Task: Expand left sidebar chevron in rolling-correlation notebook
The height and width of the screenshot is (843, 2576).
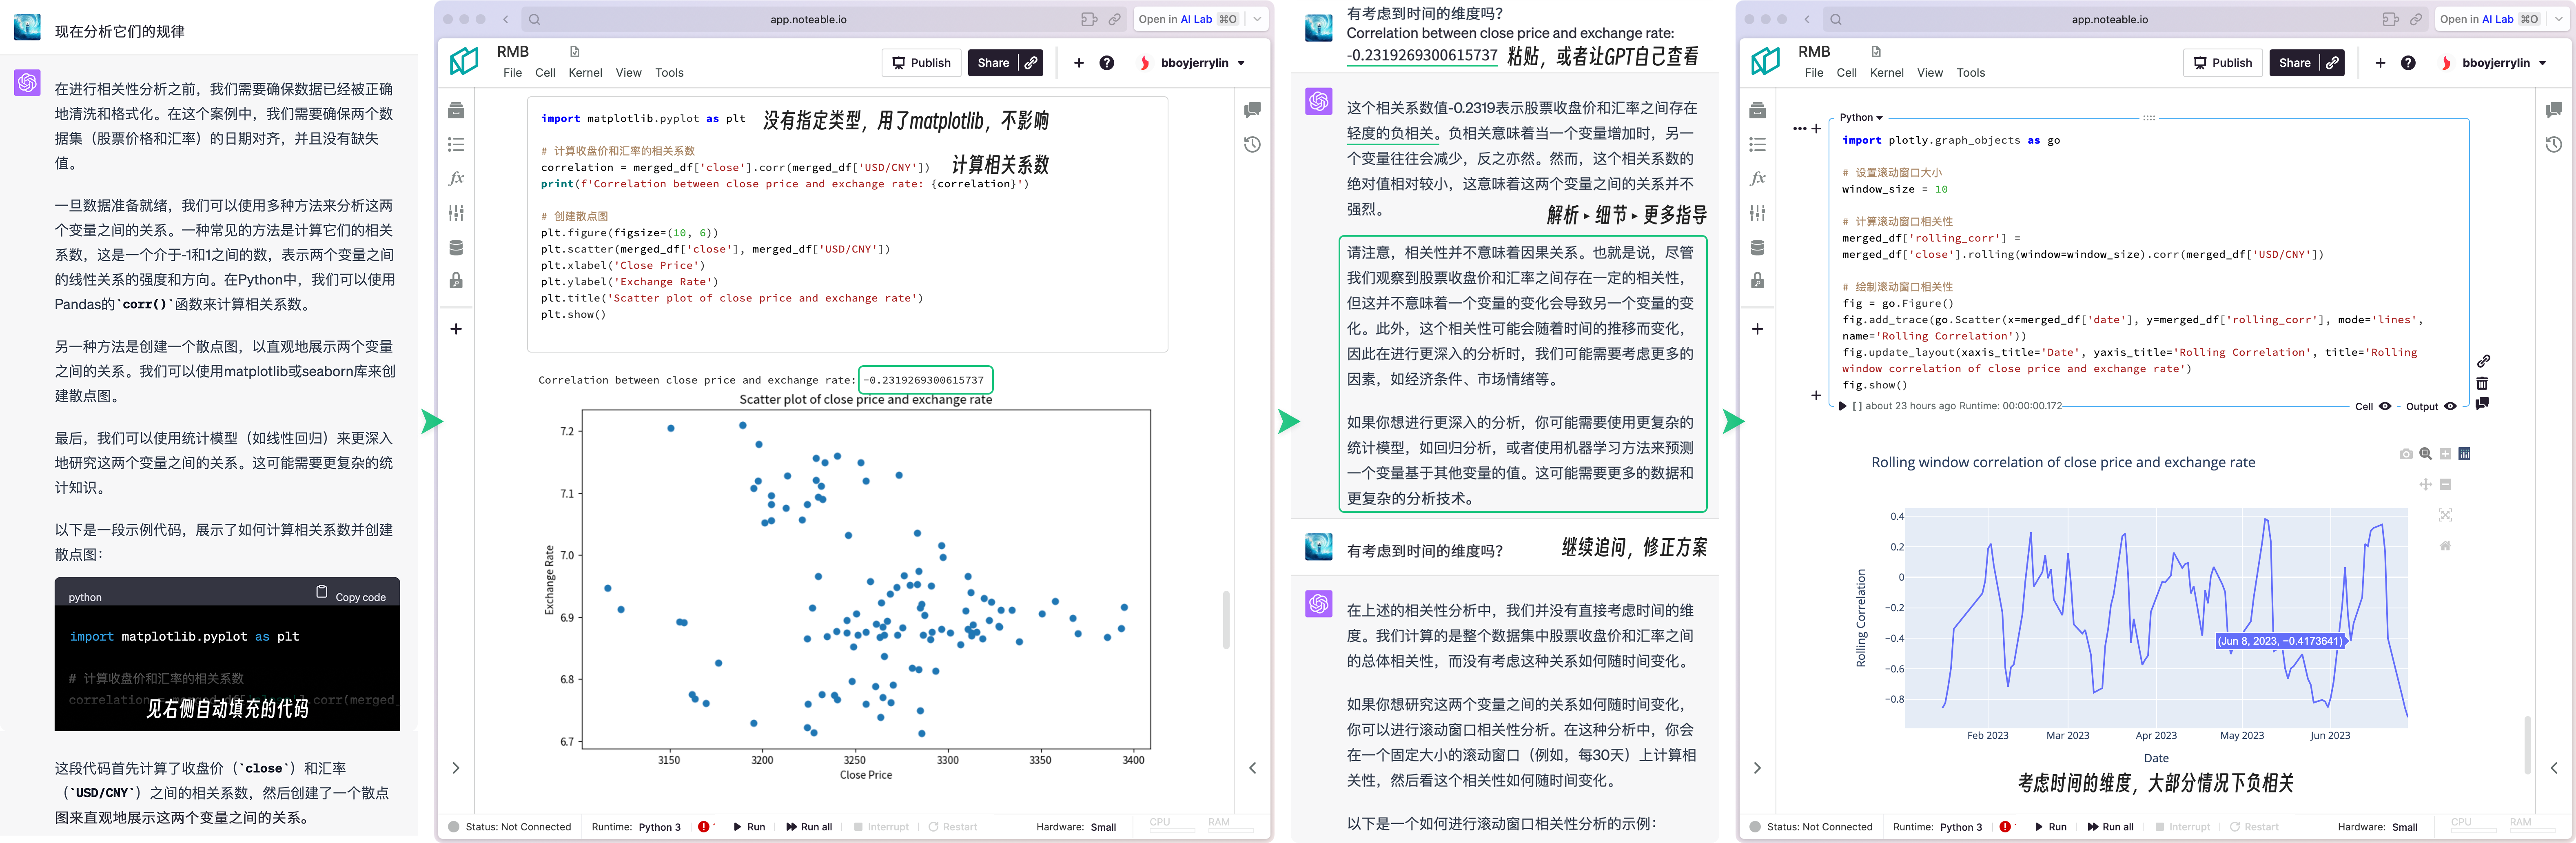Action: 1757,768
